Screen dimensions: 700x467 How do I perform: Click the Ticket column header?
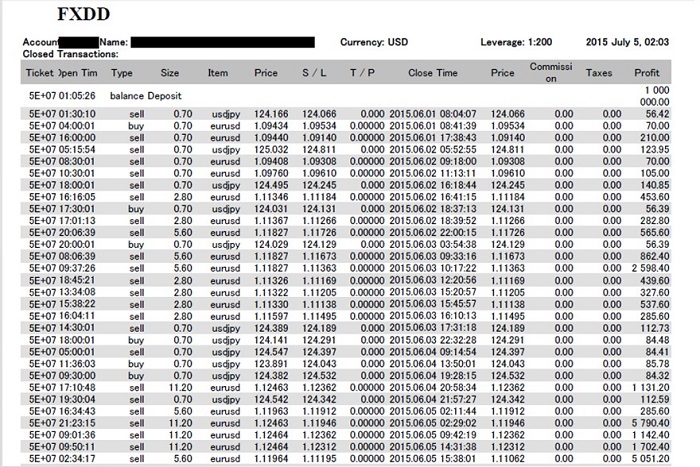[x=40, y=73]
